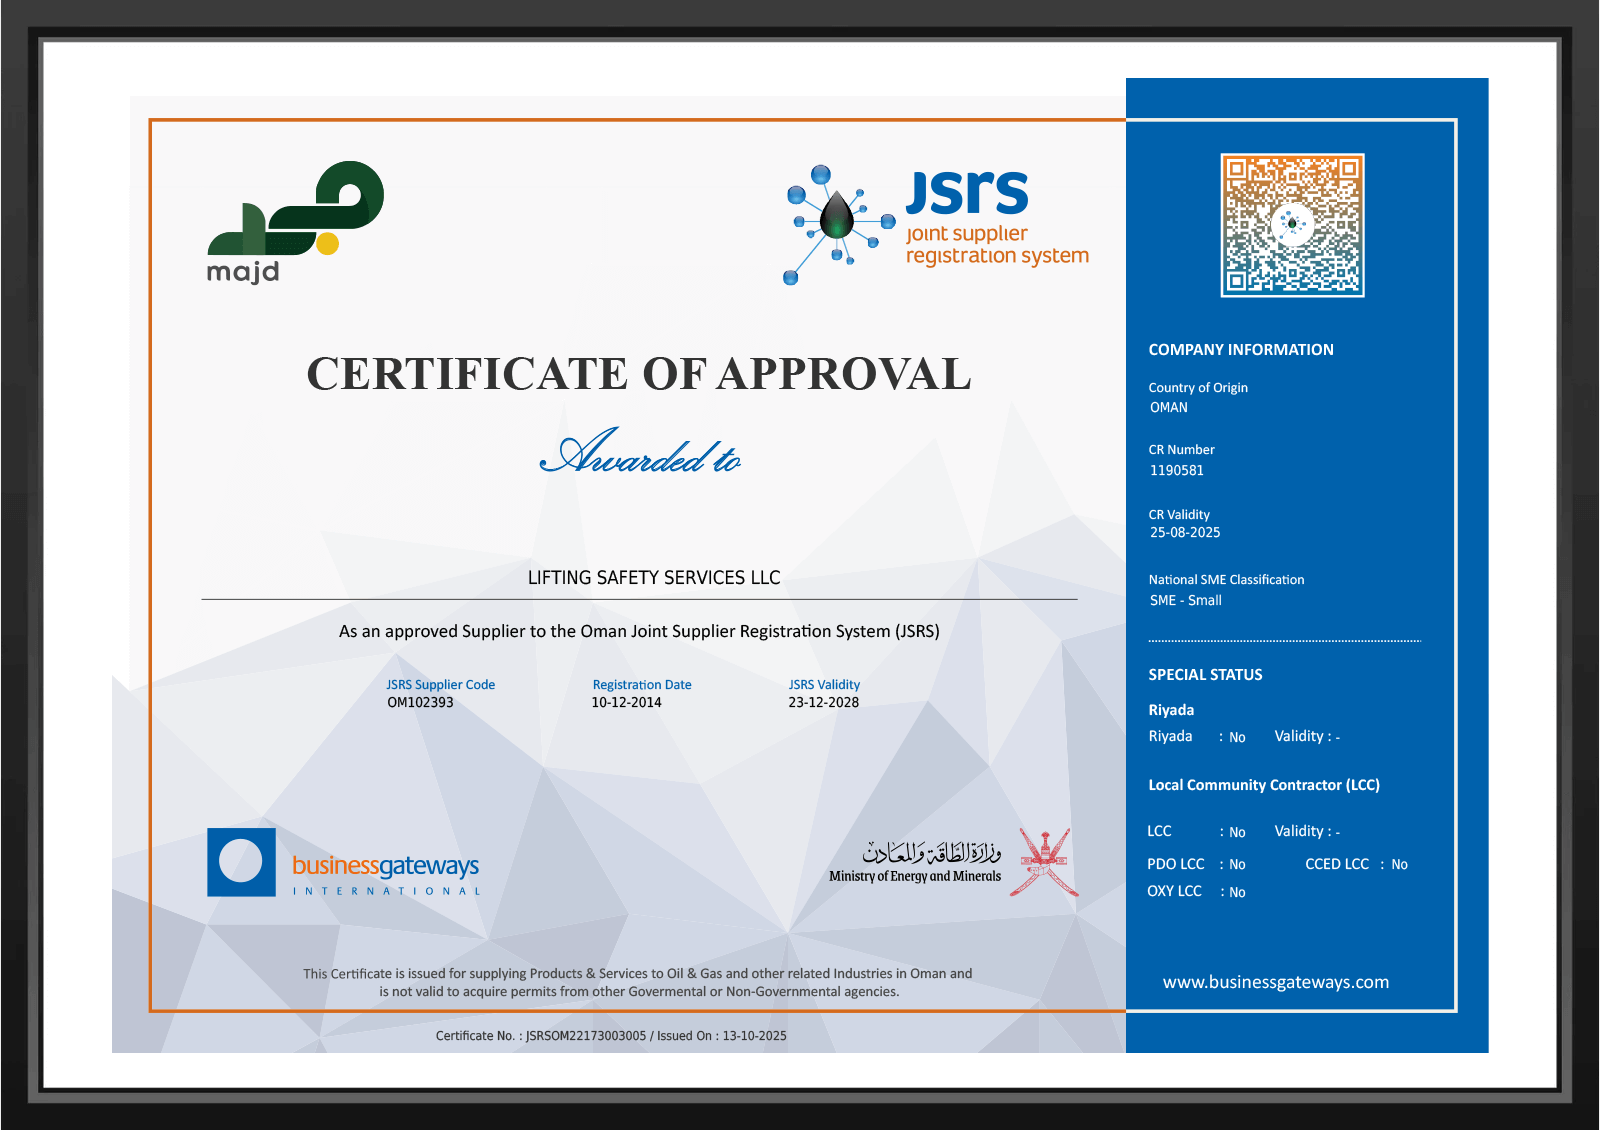Screen dimensions: 1600x1130
Task: Click the certificate number JSRSOM22173003005
Action: coord(585,1036)
